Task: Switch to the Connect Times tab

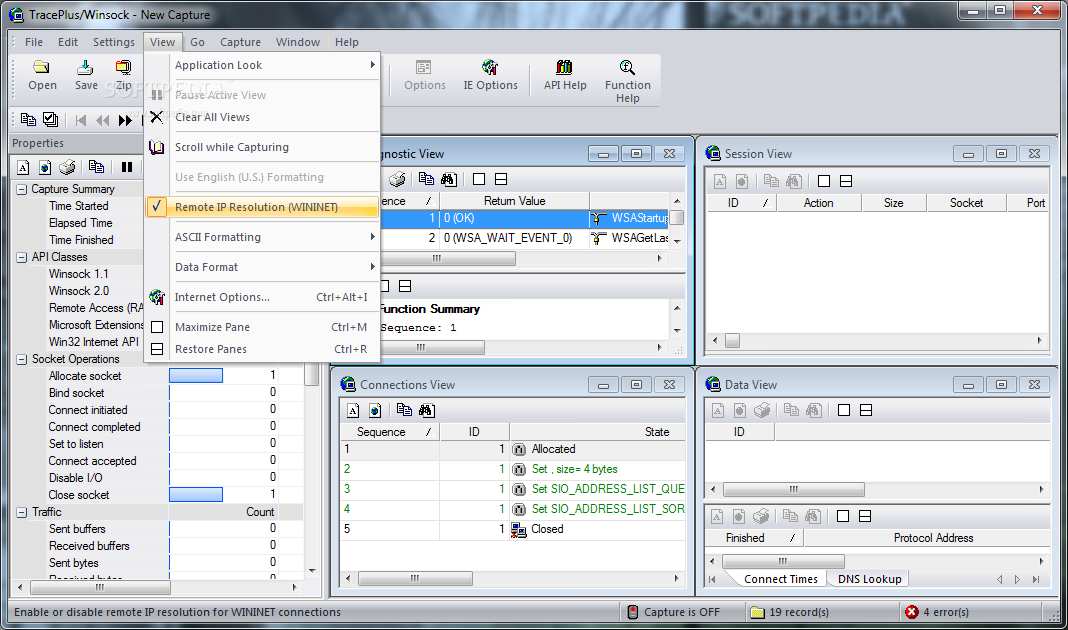Action: 781,579
